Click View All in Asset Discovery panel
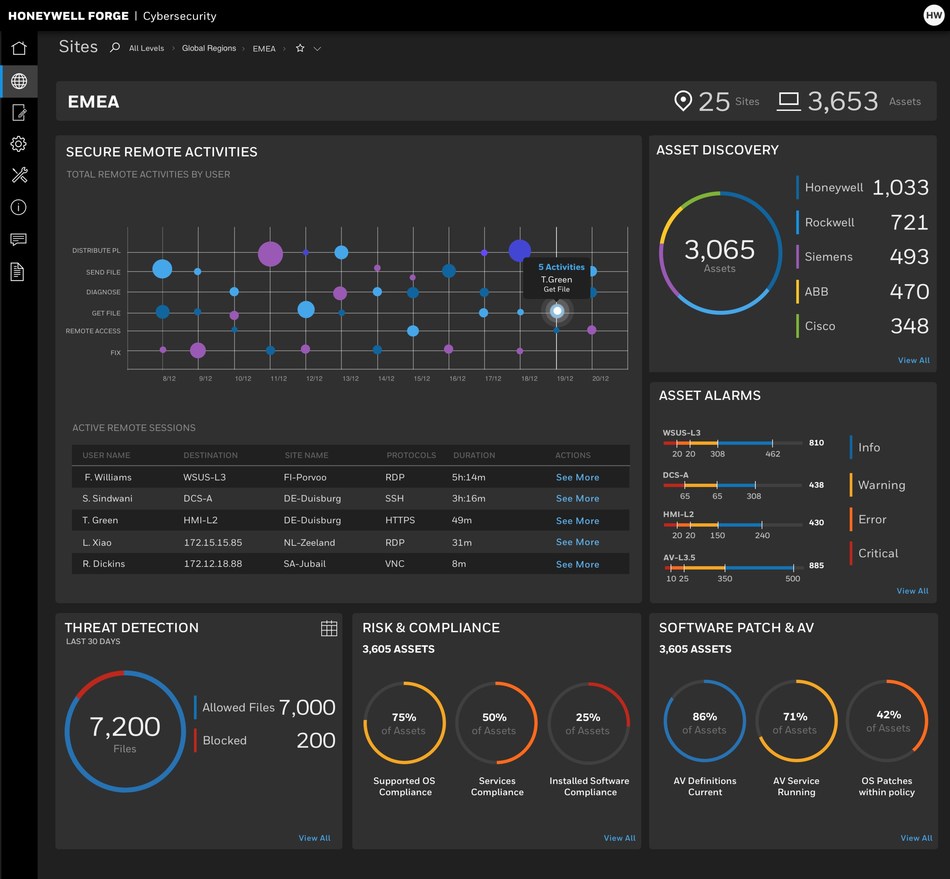The height and width of the screenshot is (879, 950). [913, 360]
